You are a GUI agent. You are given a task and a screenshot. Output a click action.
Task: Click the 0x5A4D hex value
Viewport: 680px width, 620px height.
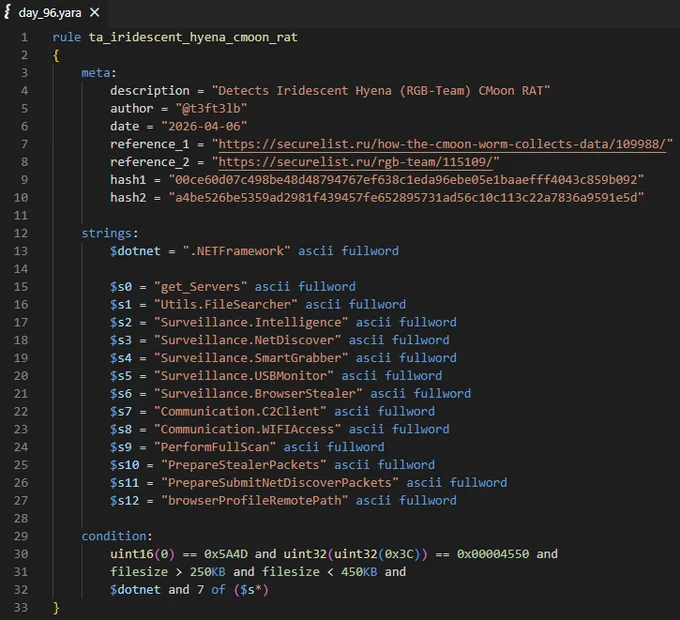(x=226, y=554)
